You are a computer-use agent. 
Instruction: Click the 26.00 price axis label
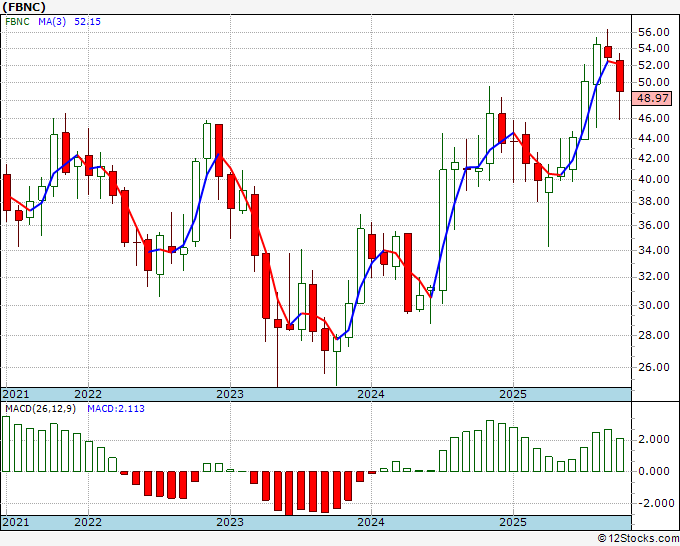653,367
